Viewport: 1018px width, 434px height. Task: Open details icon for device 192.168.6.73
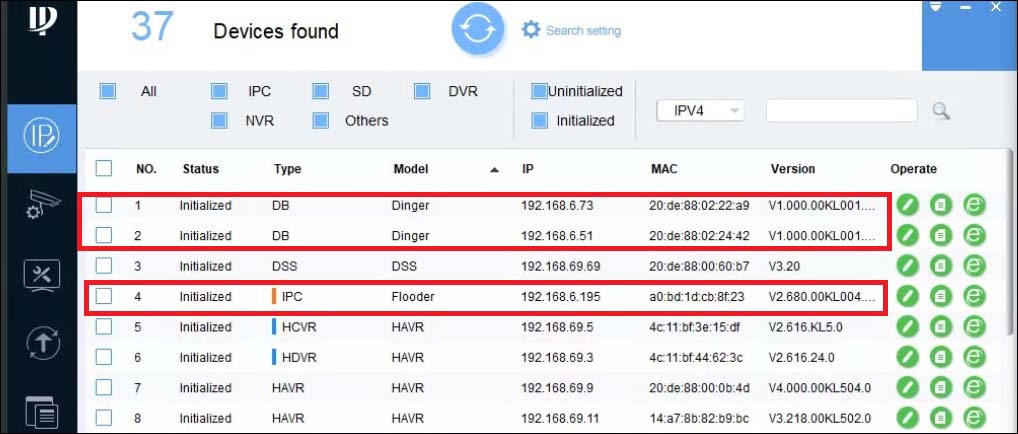(x=941, y=205)
